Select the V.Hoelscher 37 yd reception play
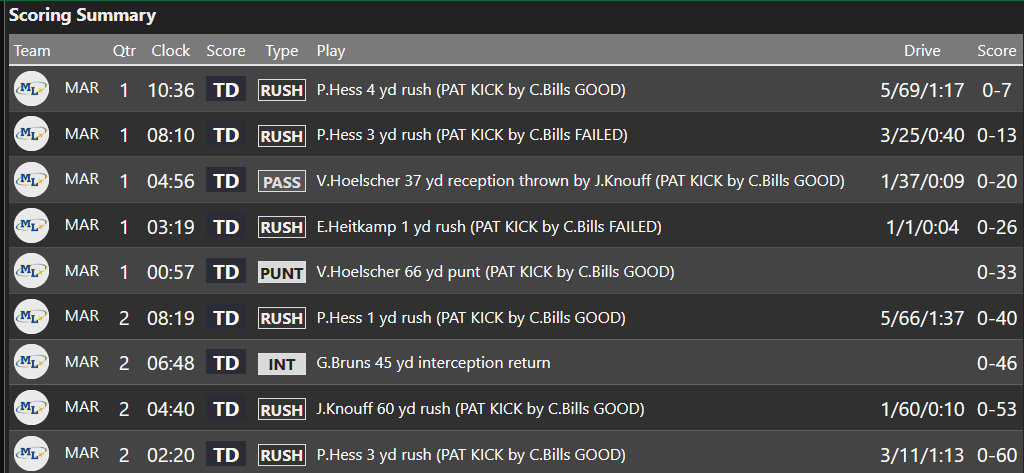 (580, 181)
